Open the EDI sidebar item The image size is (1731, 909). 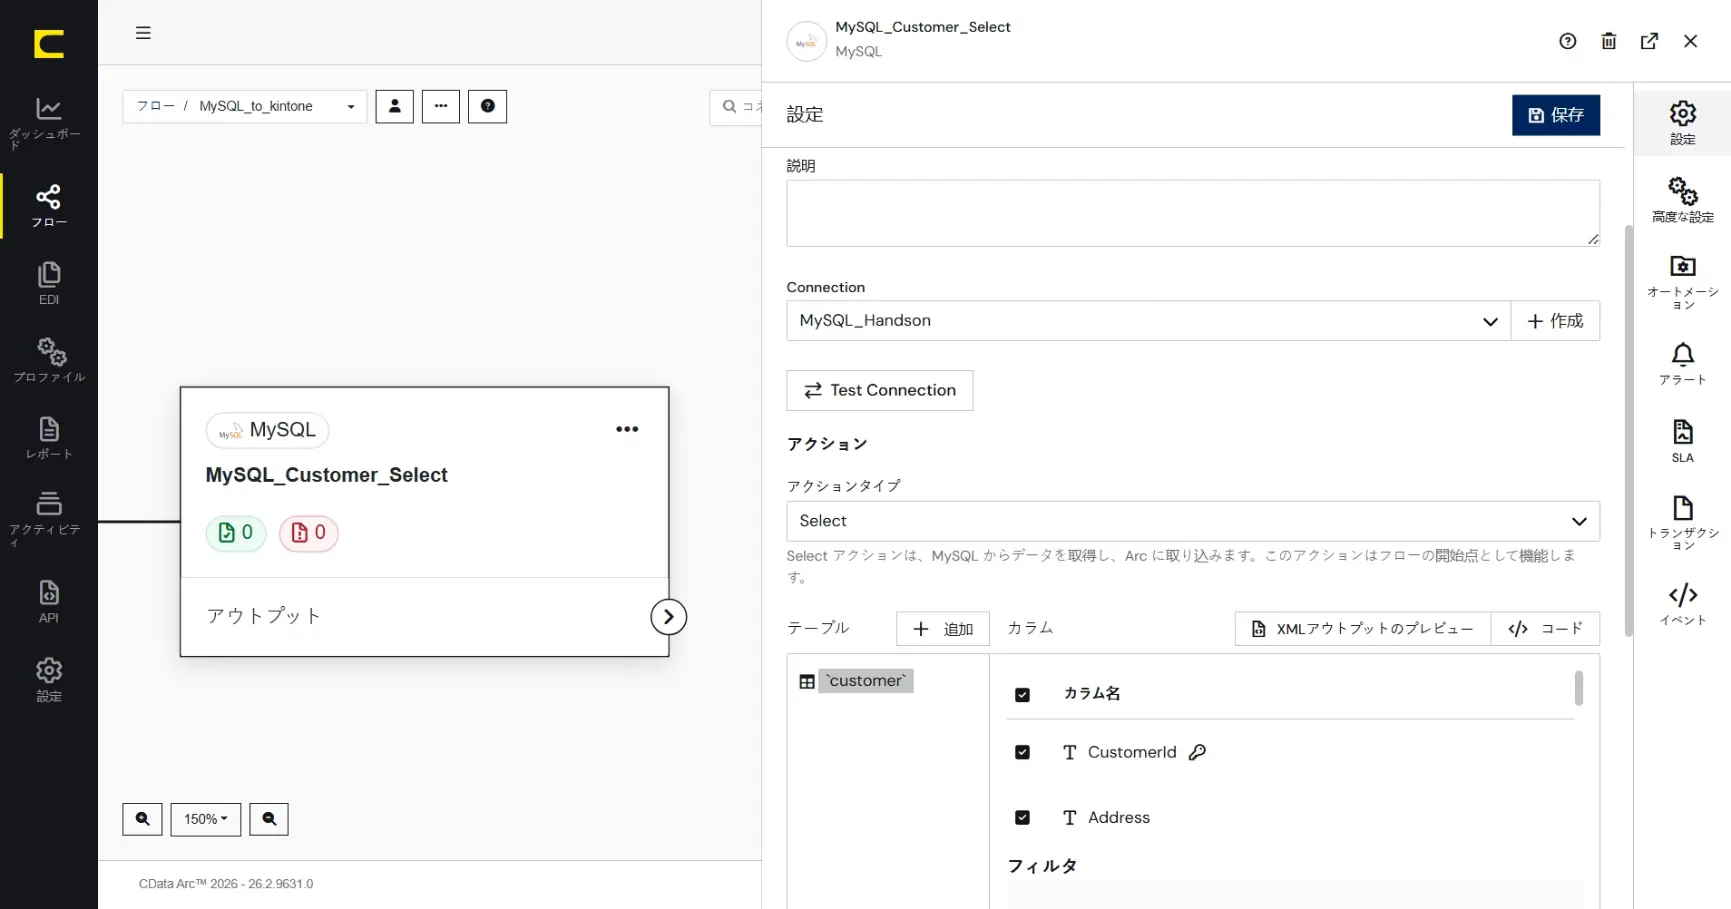pos(48,283)
